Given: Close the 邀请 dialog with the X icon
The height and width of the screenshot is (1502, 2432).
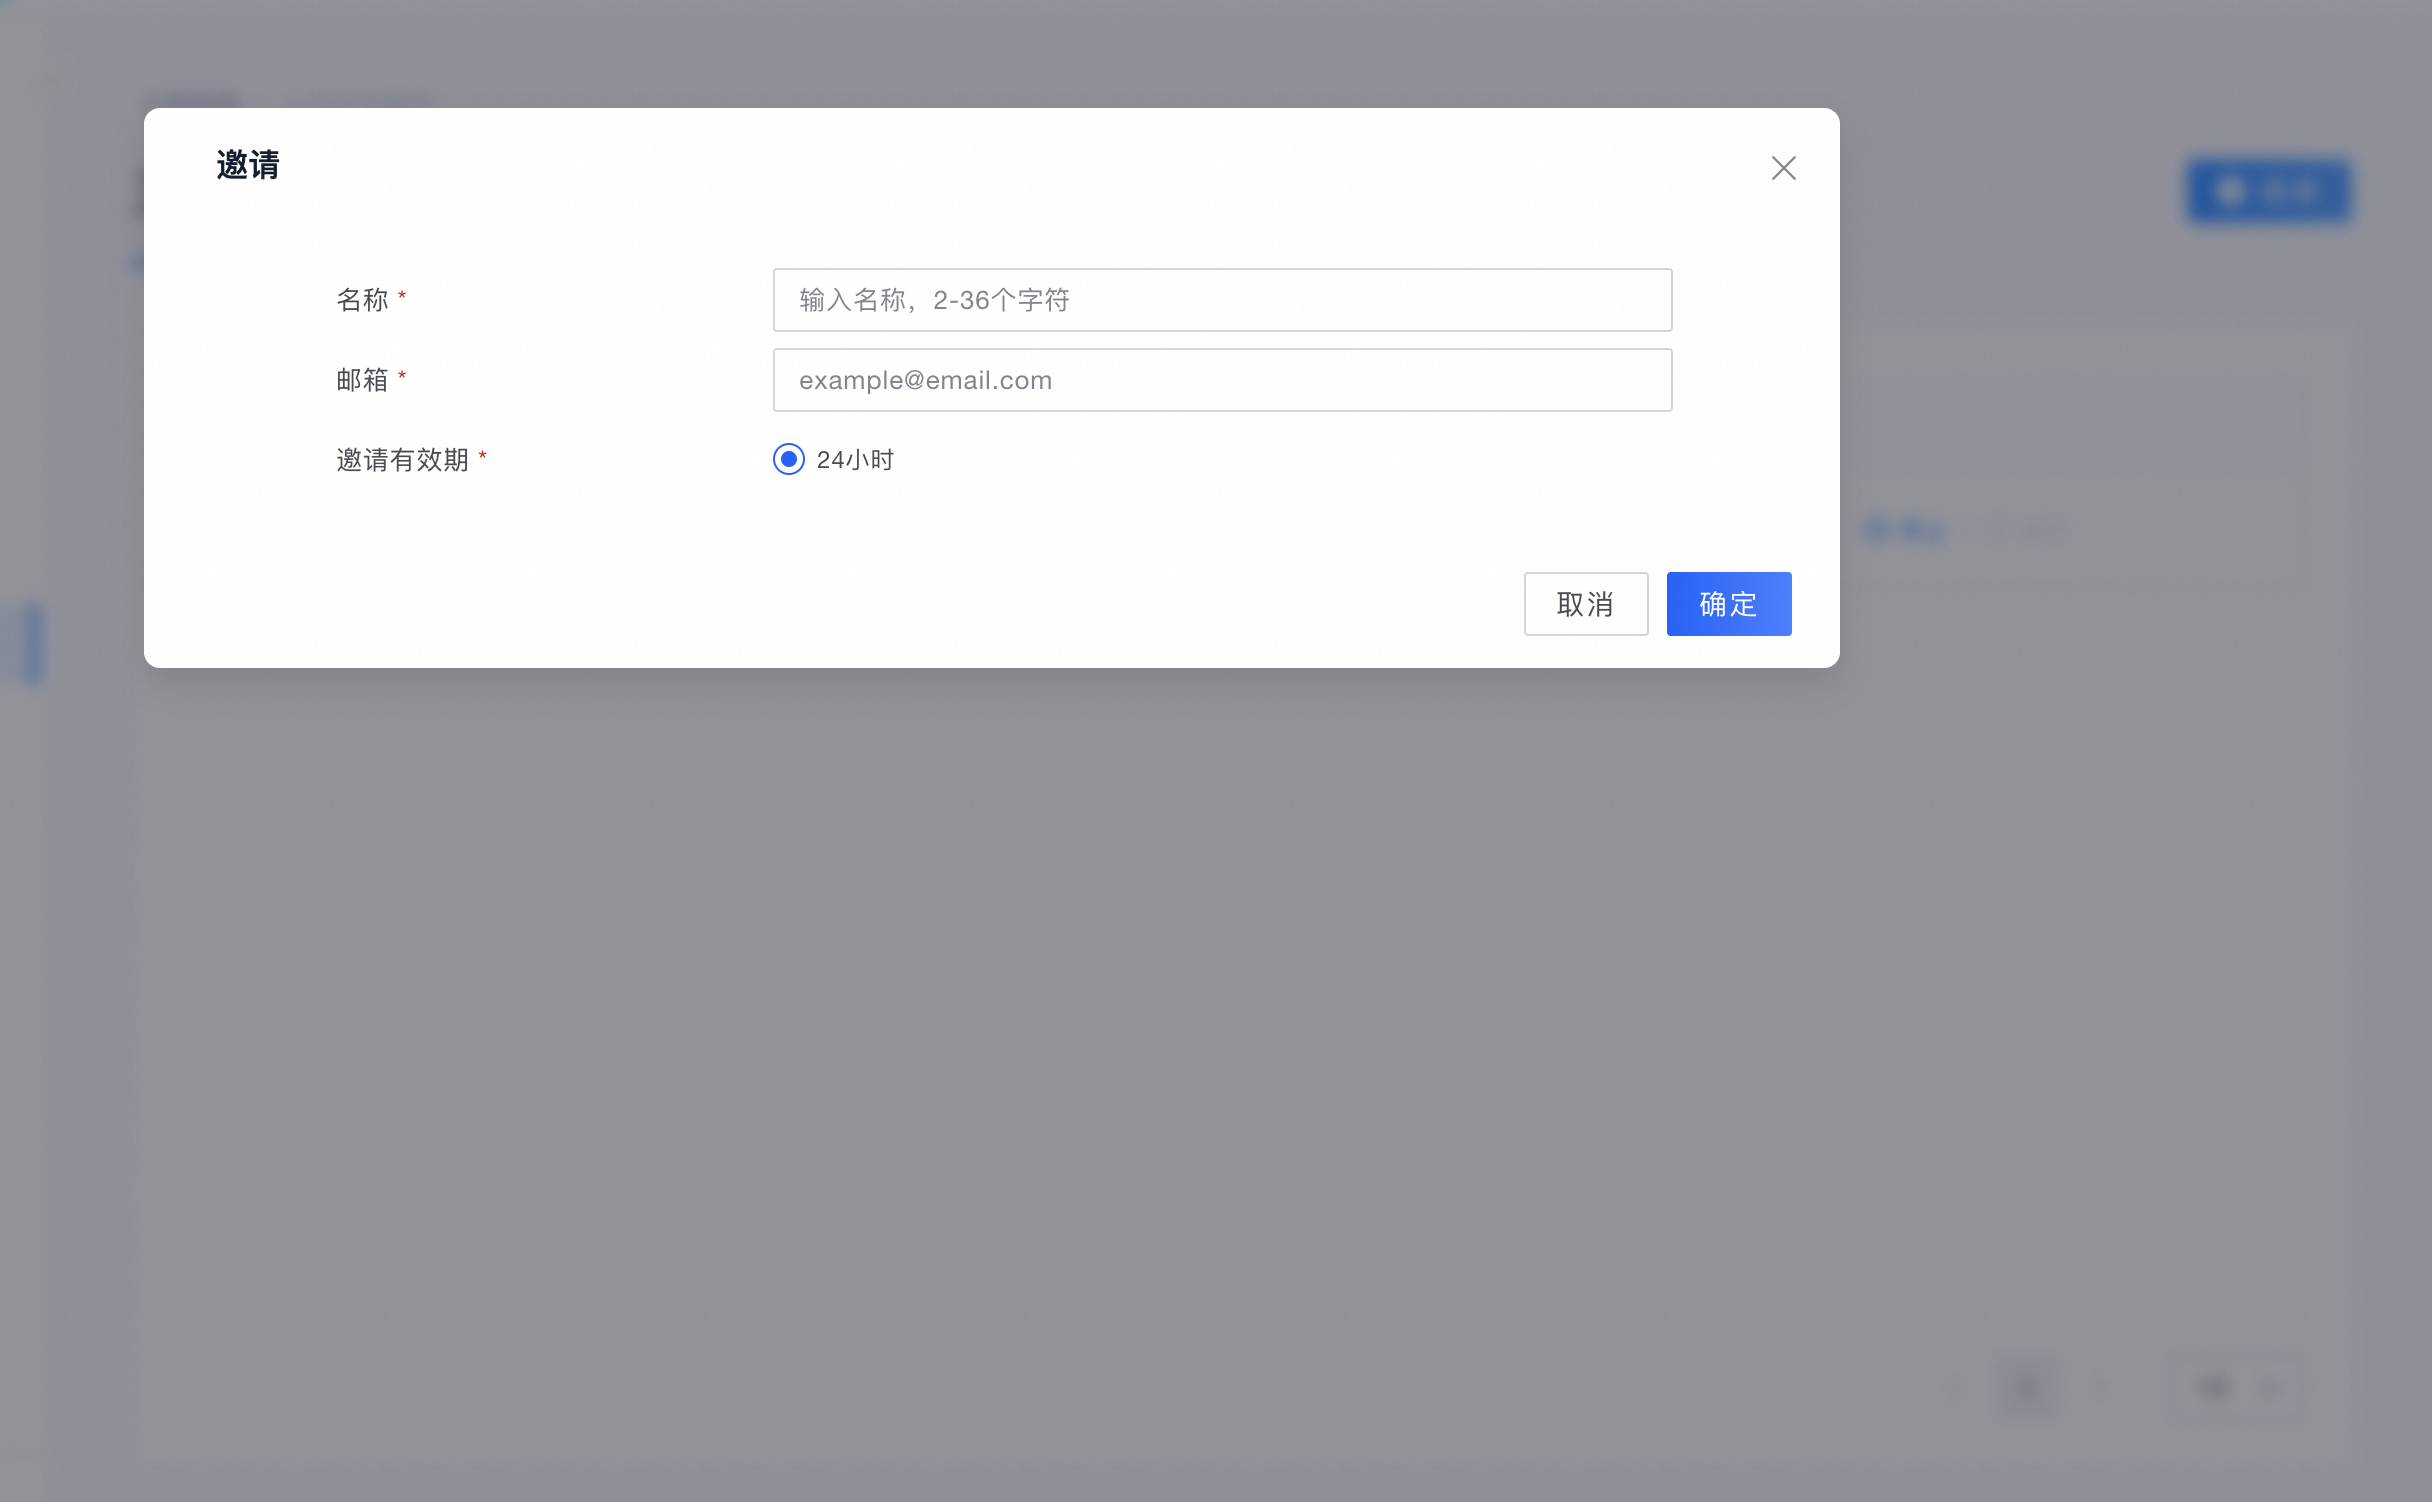Looking at the screenshot, I should (1783, 168).
